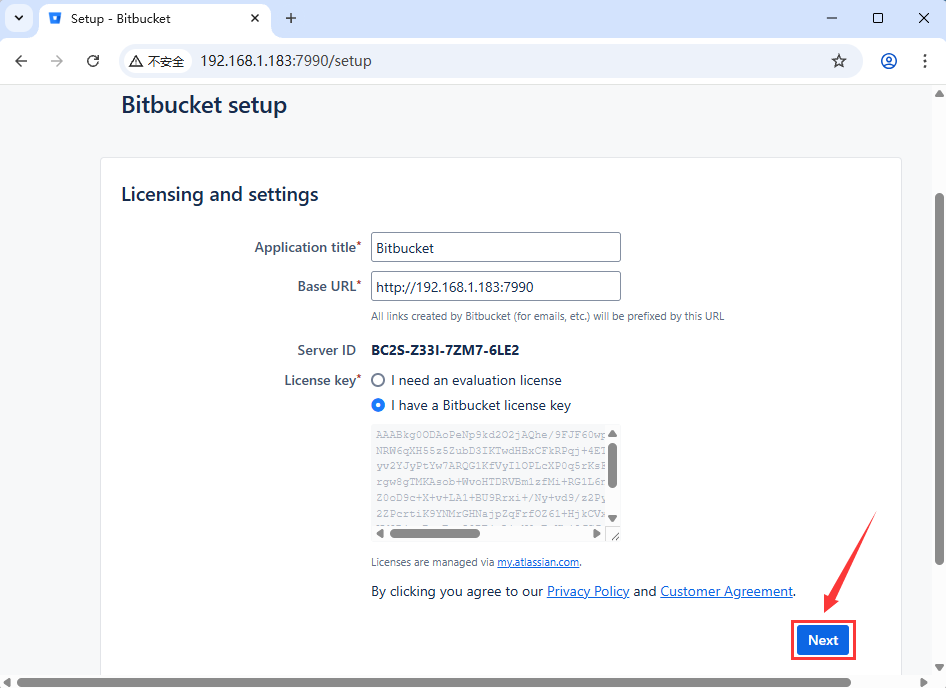The image size is (946, 688).
Task: Reload the Bitbucket setup page
Action: (x=93, y=61)
